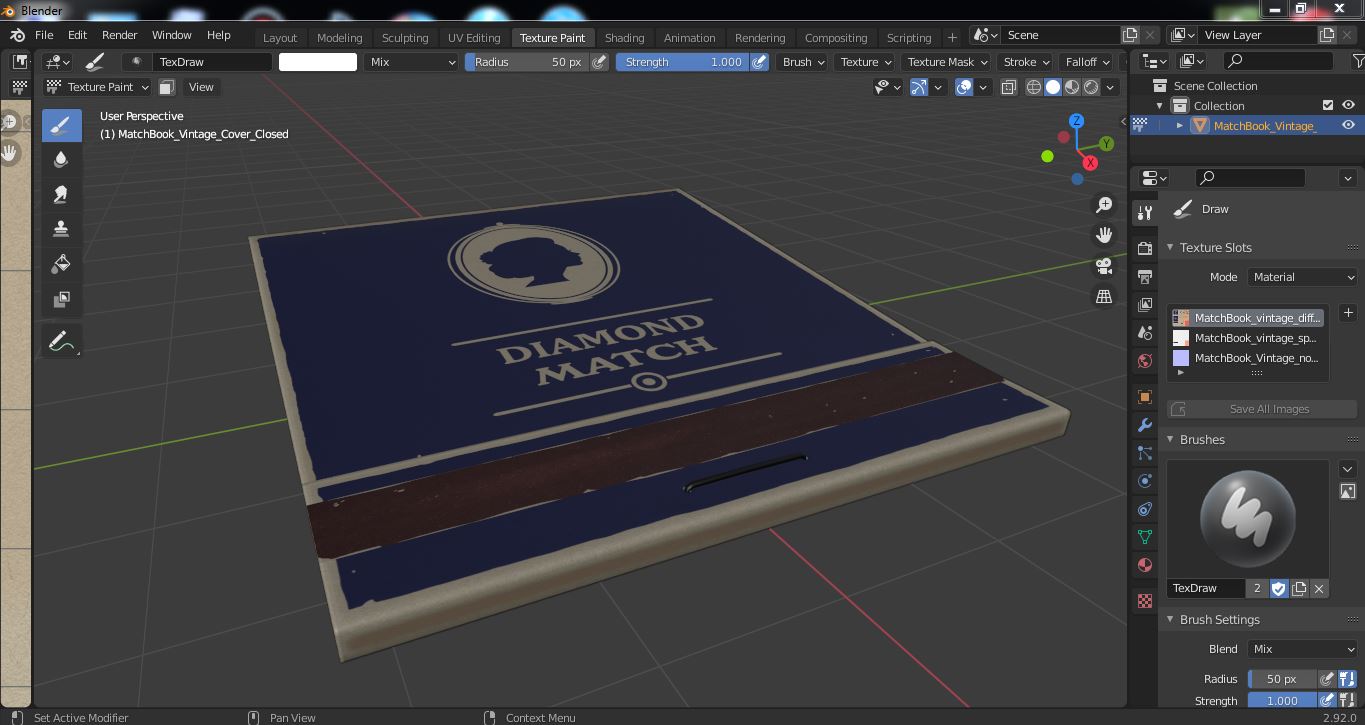Select the Fill bucket tool
This screenshot has height=725, width=1365.
pyautogui.click(x=62, y=264)
